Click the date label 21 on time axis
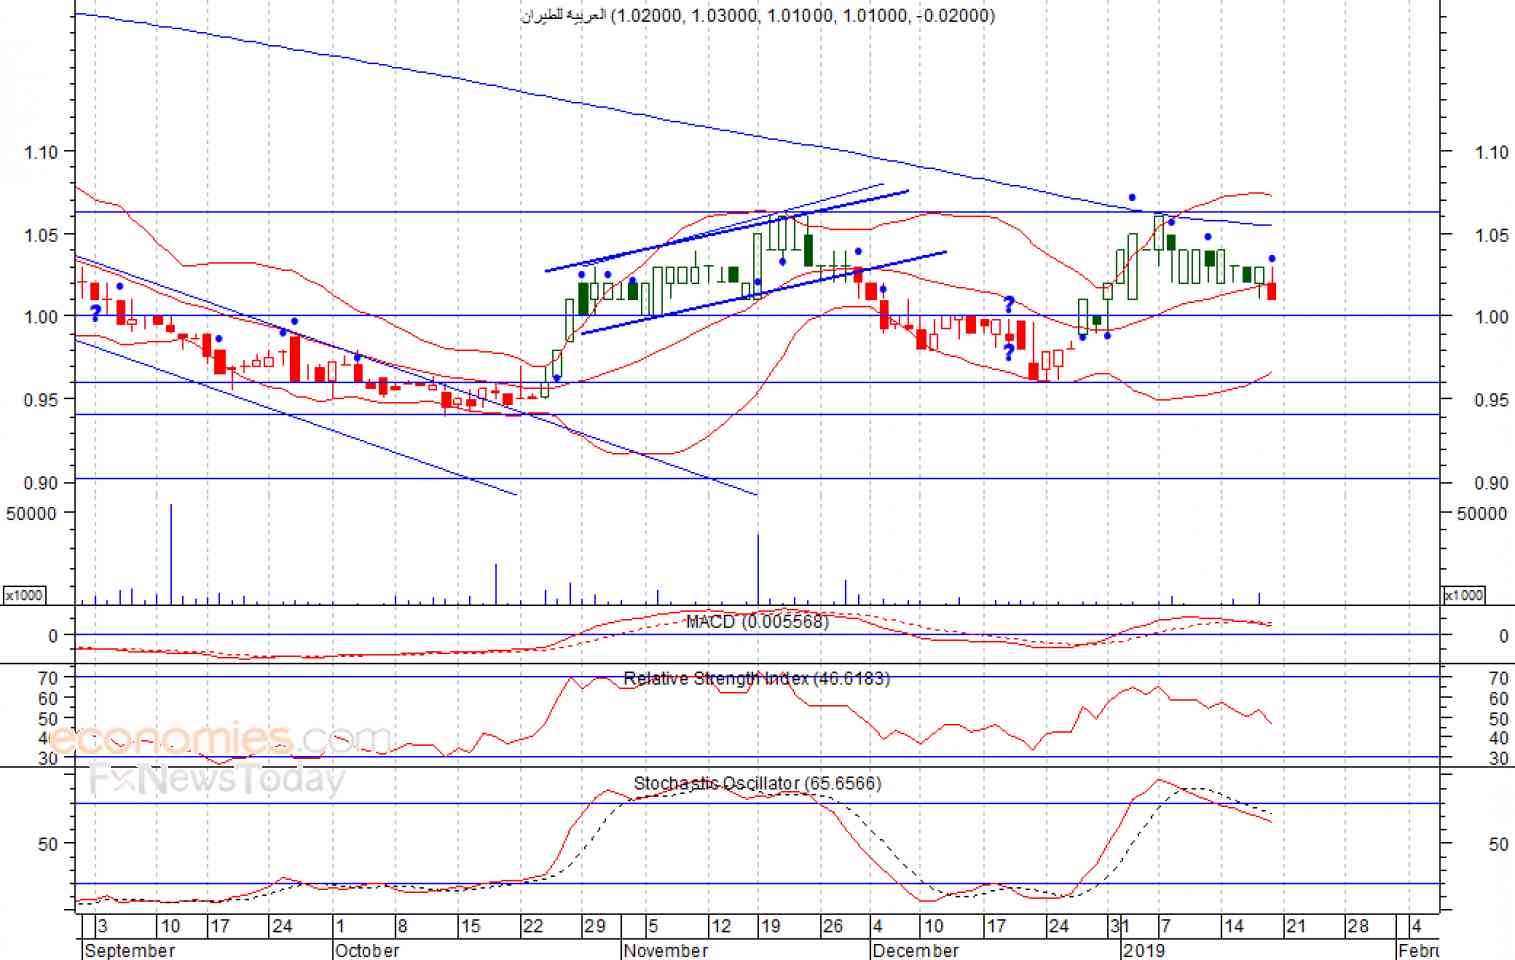This screenshot has height=960, width=1515. (x=1295, y=926)
